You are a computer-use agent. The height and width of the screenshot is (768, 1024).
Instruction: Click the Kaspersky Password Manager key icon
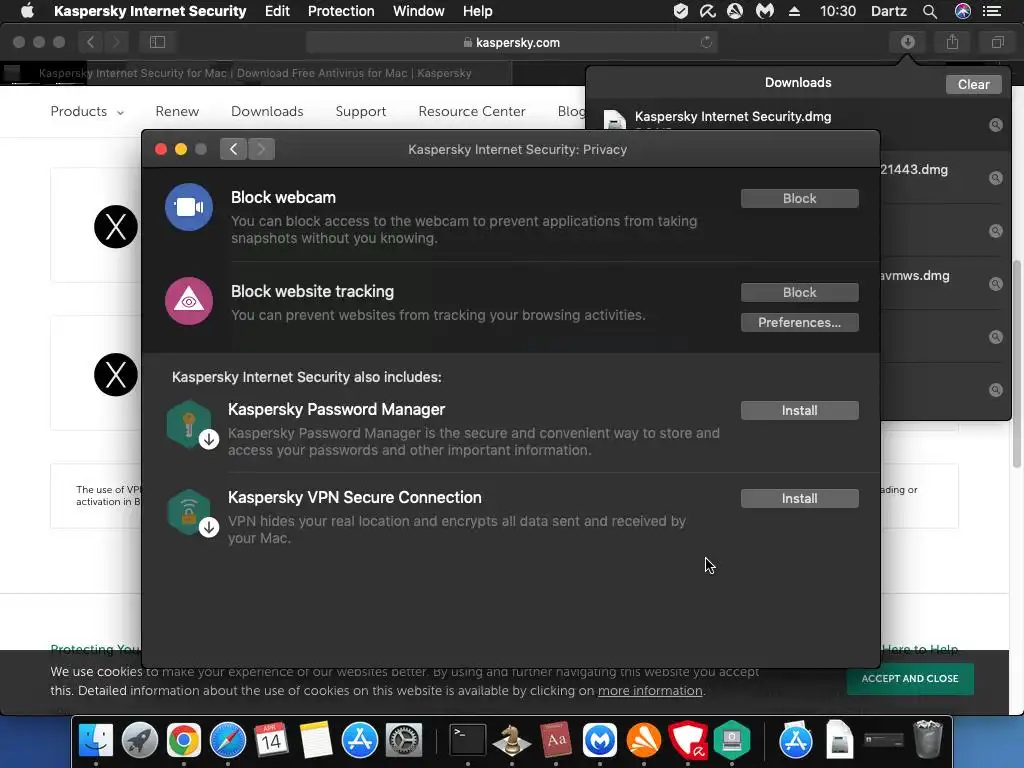point(190,423)
